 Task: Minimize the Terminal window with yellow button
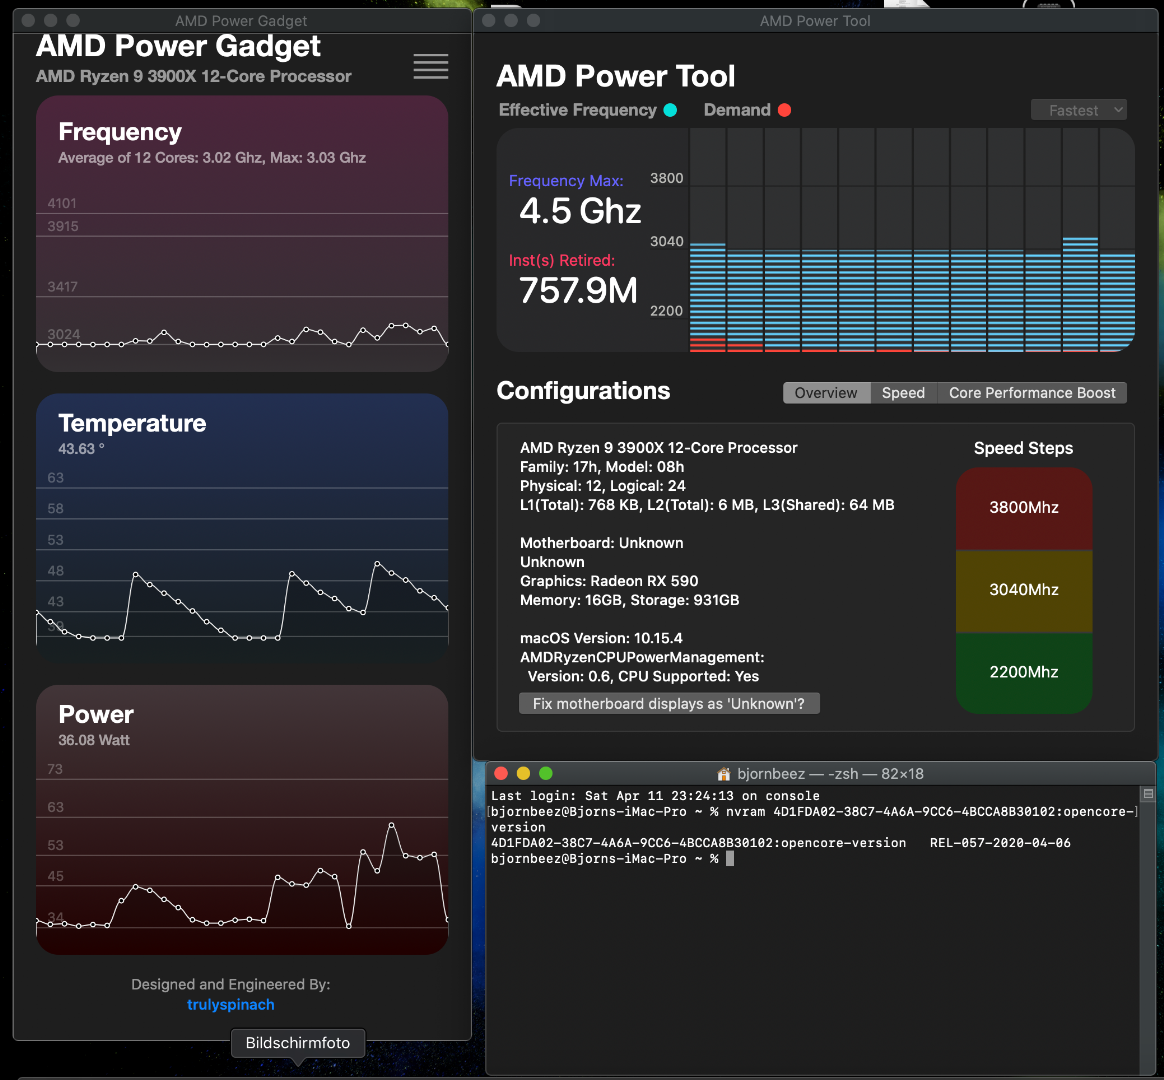point(523,773)
